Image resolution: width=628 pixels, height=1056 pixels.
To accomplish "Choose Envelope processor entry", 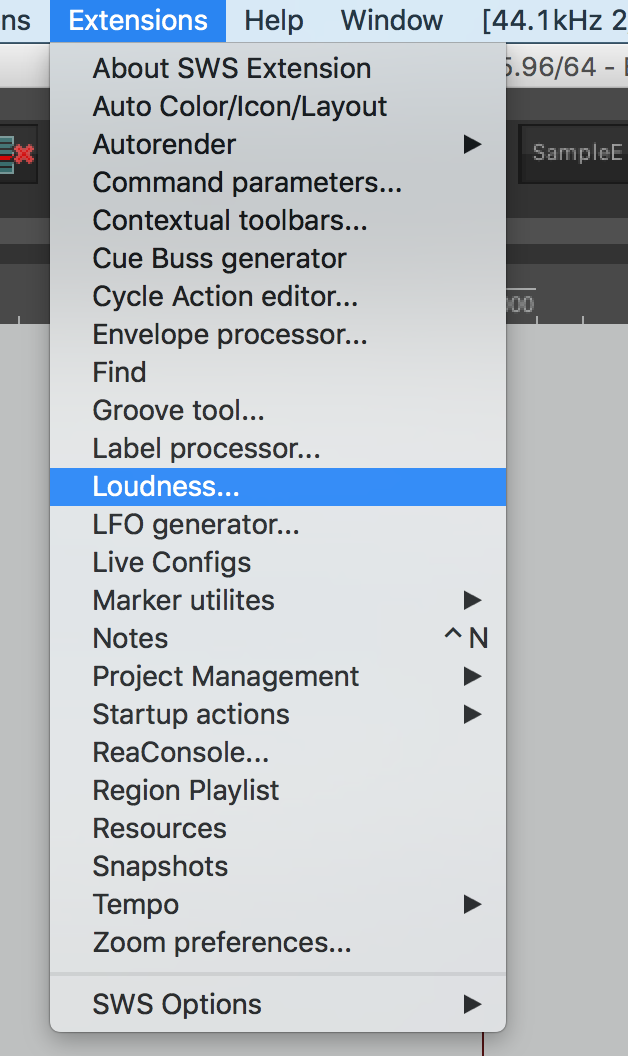I will click(230, 335).
